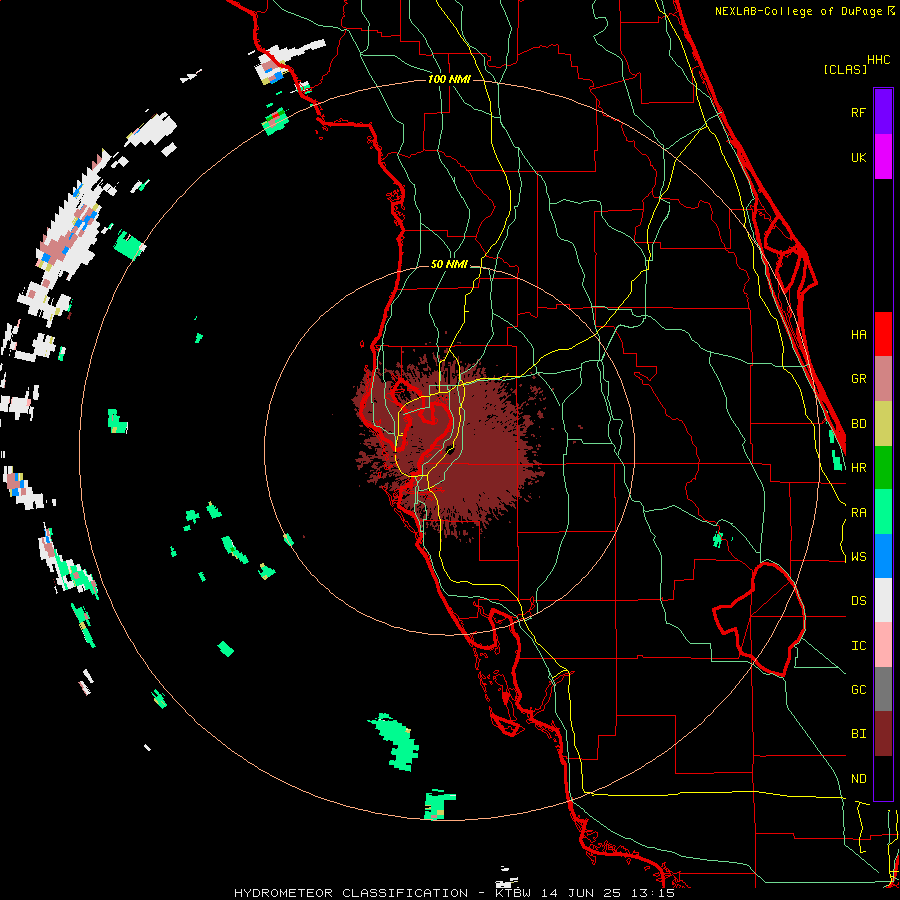This screenshot has height=900, width=900.
Task: Click the 'UK' legend label
Action: tap(859, 157)
